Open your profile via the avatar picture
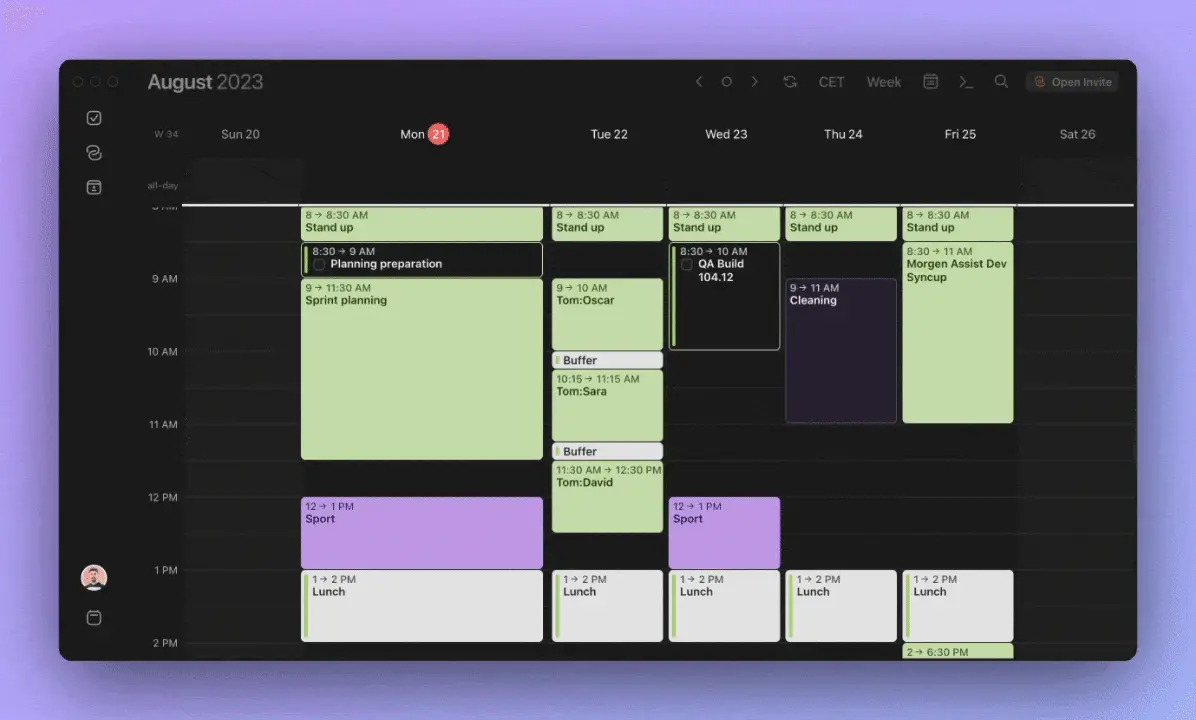This screenshot has height=720, width=1196. pyautogui.click(x=93, y=577)
